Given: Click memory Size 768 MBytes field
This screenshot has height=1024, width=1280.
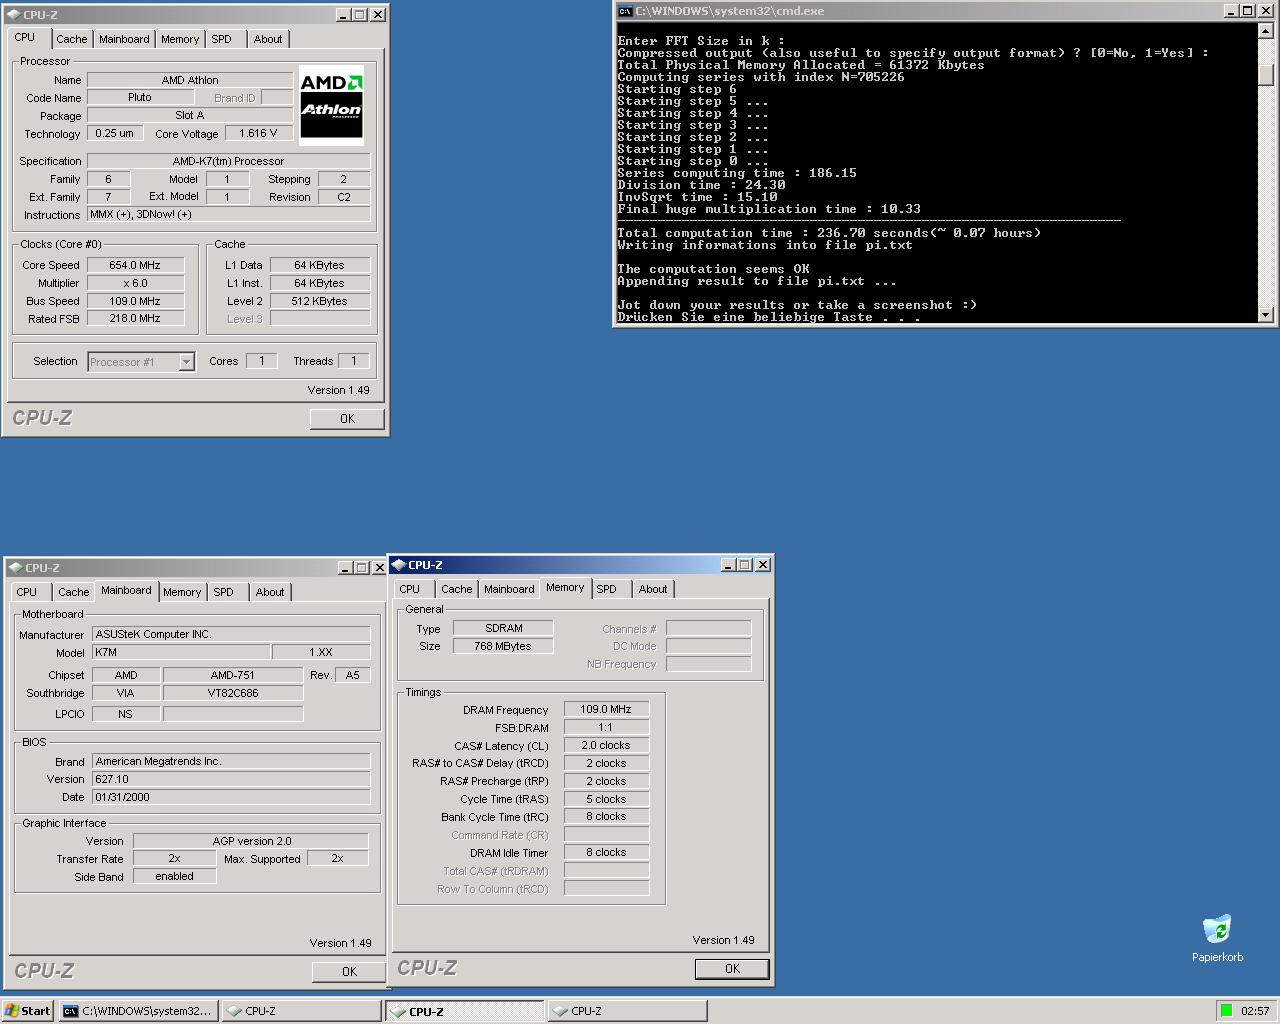Looking at the screenshot, I should (x=503, y=646).
